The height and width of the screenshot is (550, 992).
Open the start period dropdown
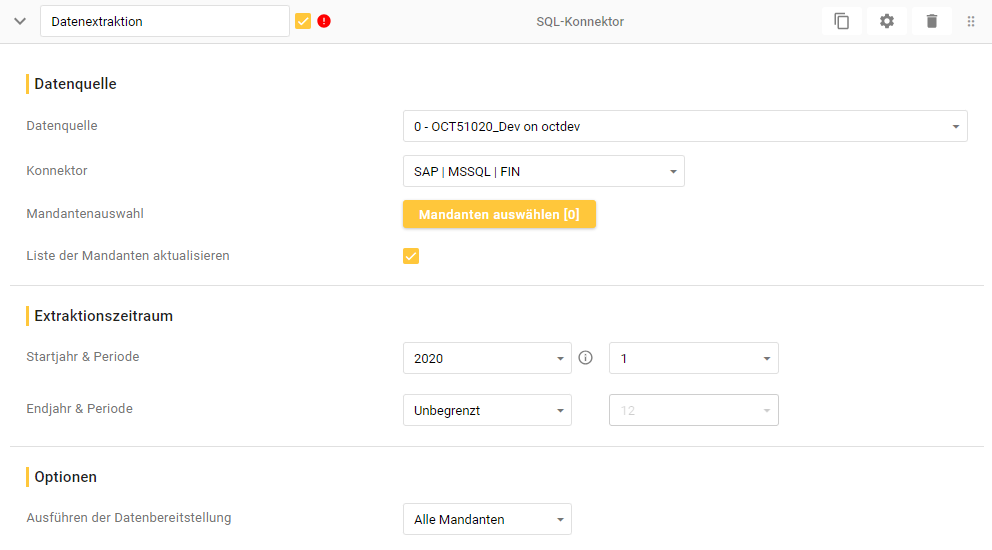coord(693,358)
